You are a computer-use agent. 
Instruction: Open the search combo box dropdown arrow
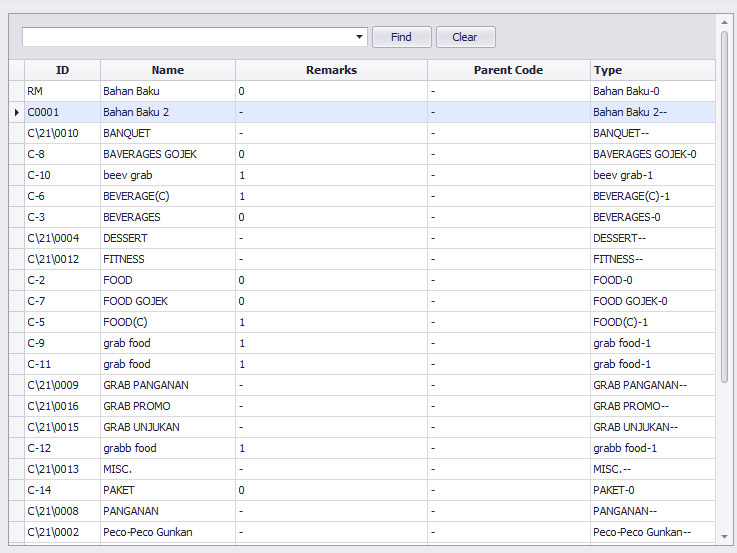(x=359, y=37)
